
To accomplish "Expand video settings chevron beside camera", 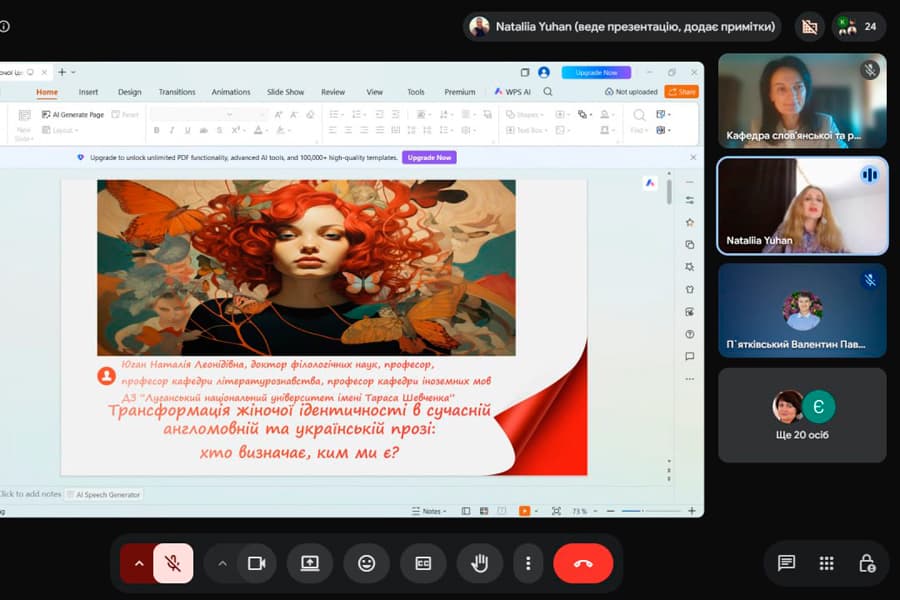I will (x=222, y=563).
